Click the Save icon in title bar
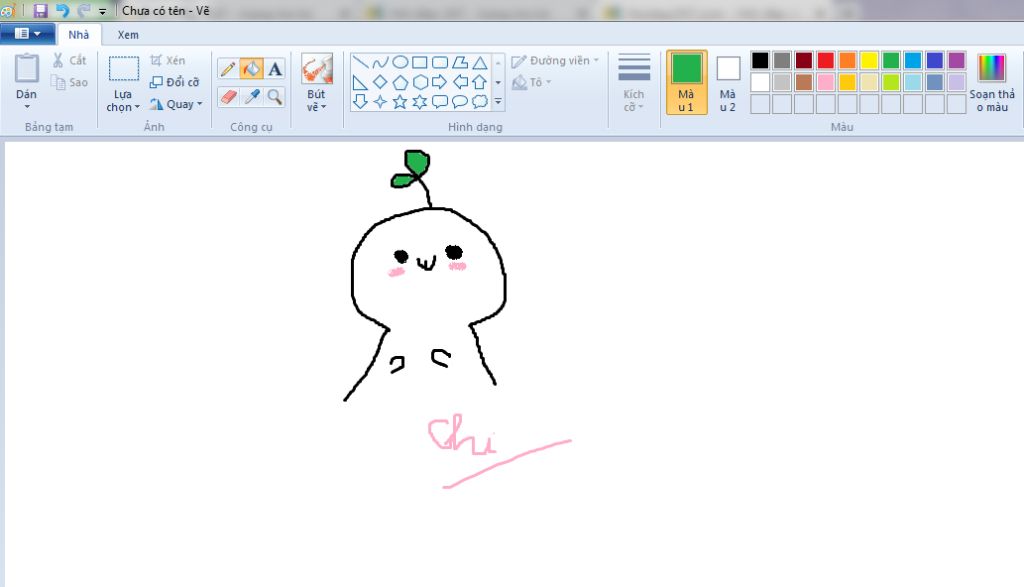This screenshot has width=1024, height=587. (x=40, y=10)
